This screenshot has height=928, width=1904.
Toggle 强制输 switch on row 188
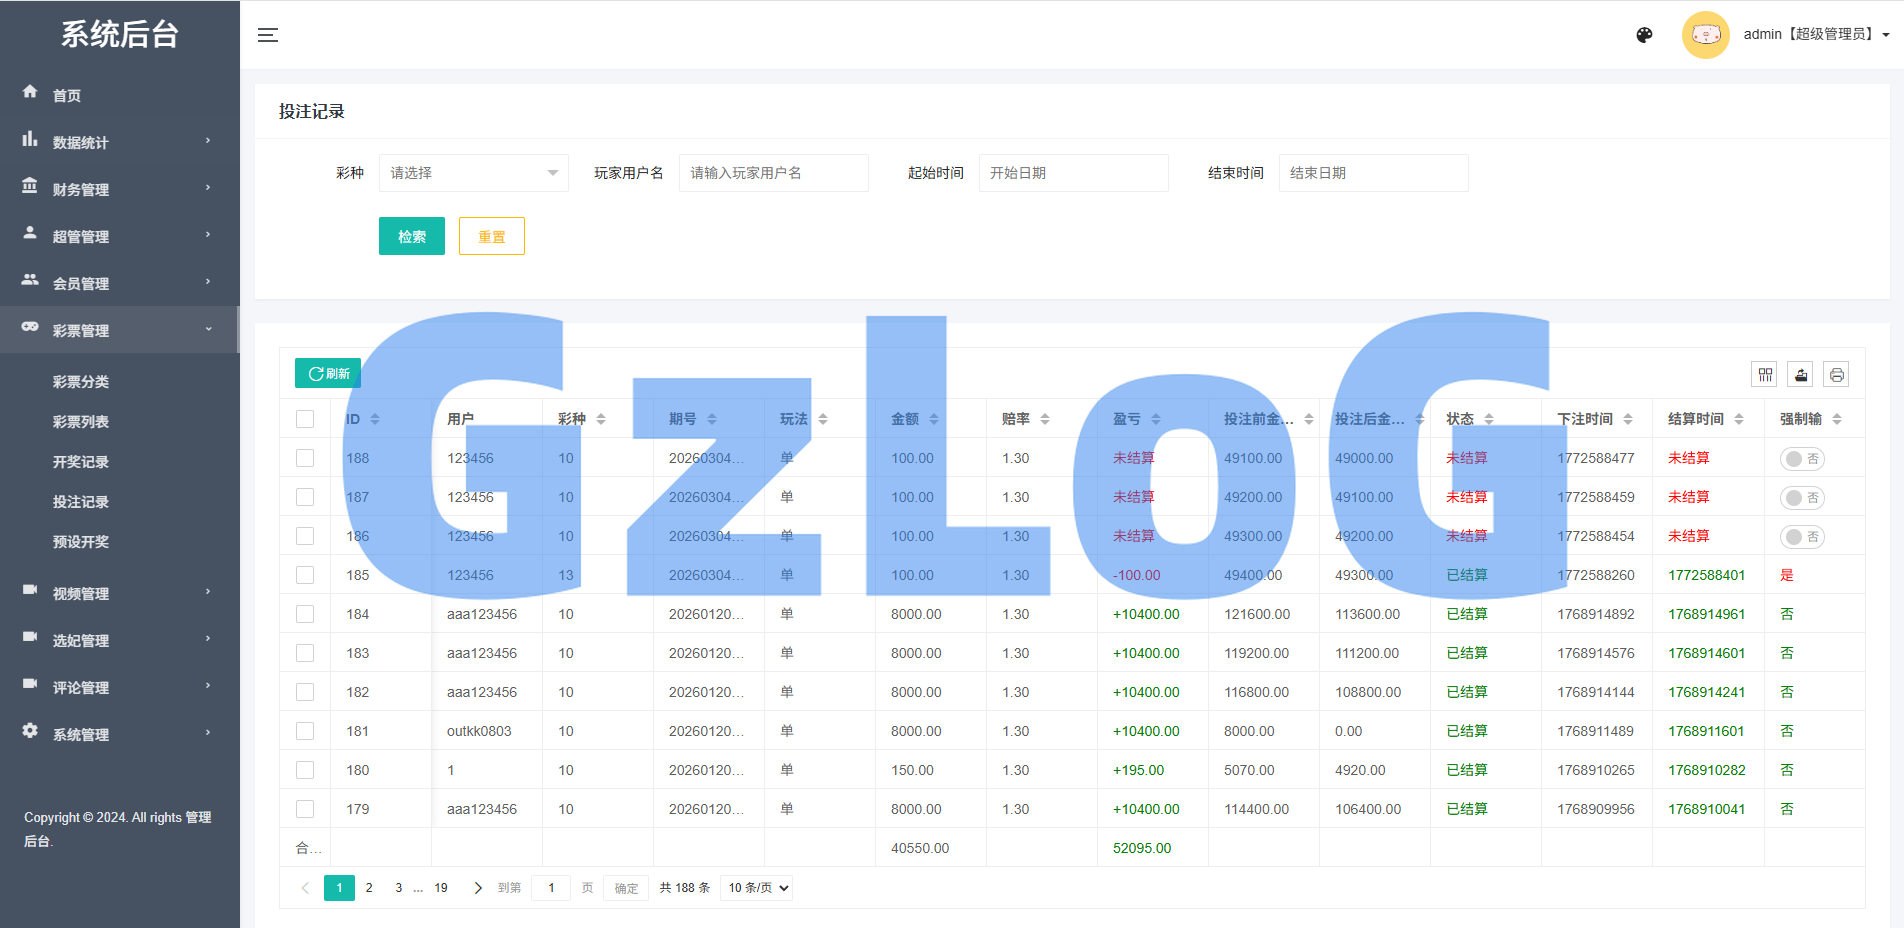click(x=1802, y=458)
